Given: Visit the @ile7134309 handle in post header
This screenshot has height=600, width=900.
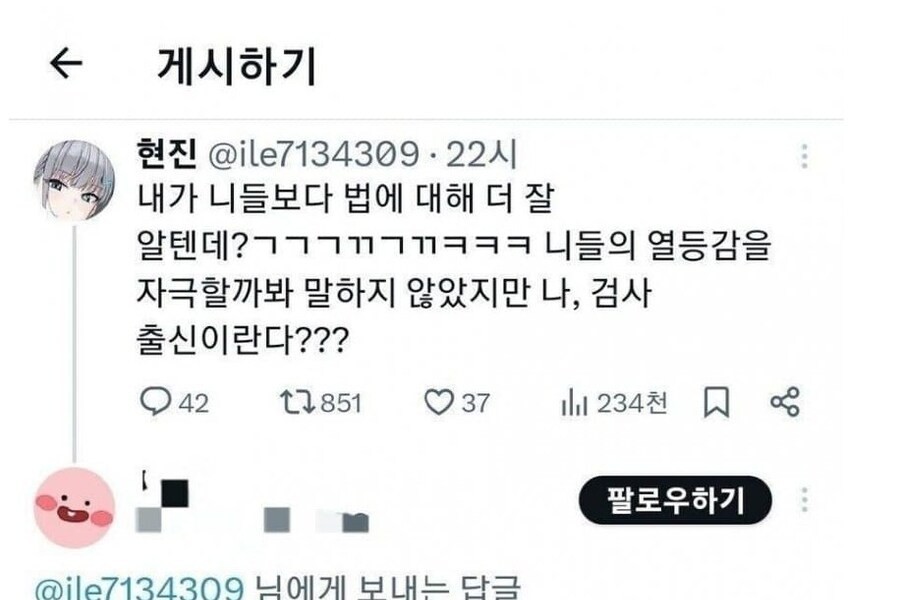Looking at the screenshot, I should click(313, 154).
